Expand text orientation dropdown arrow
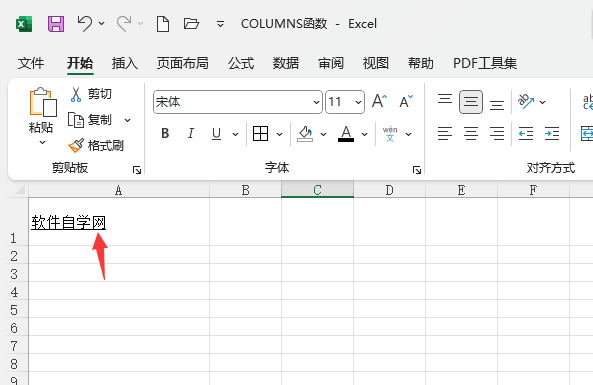Screen dimensions: 593x385 tap(542, 102)
